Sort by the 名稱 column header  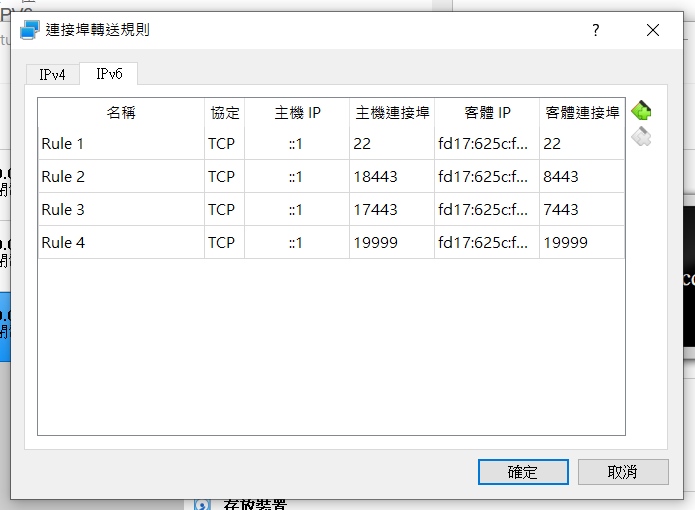[x=121, y=113]
